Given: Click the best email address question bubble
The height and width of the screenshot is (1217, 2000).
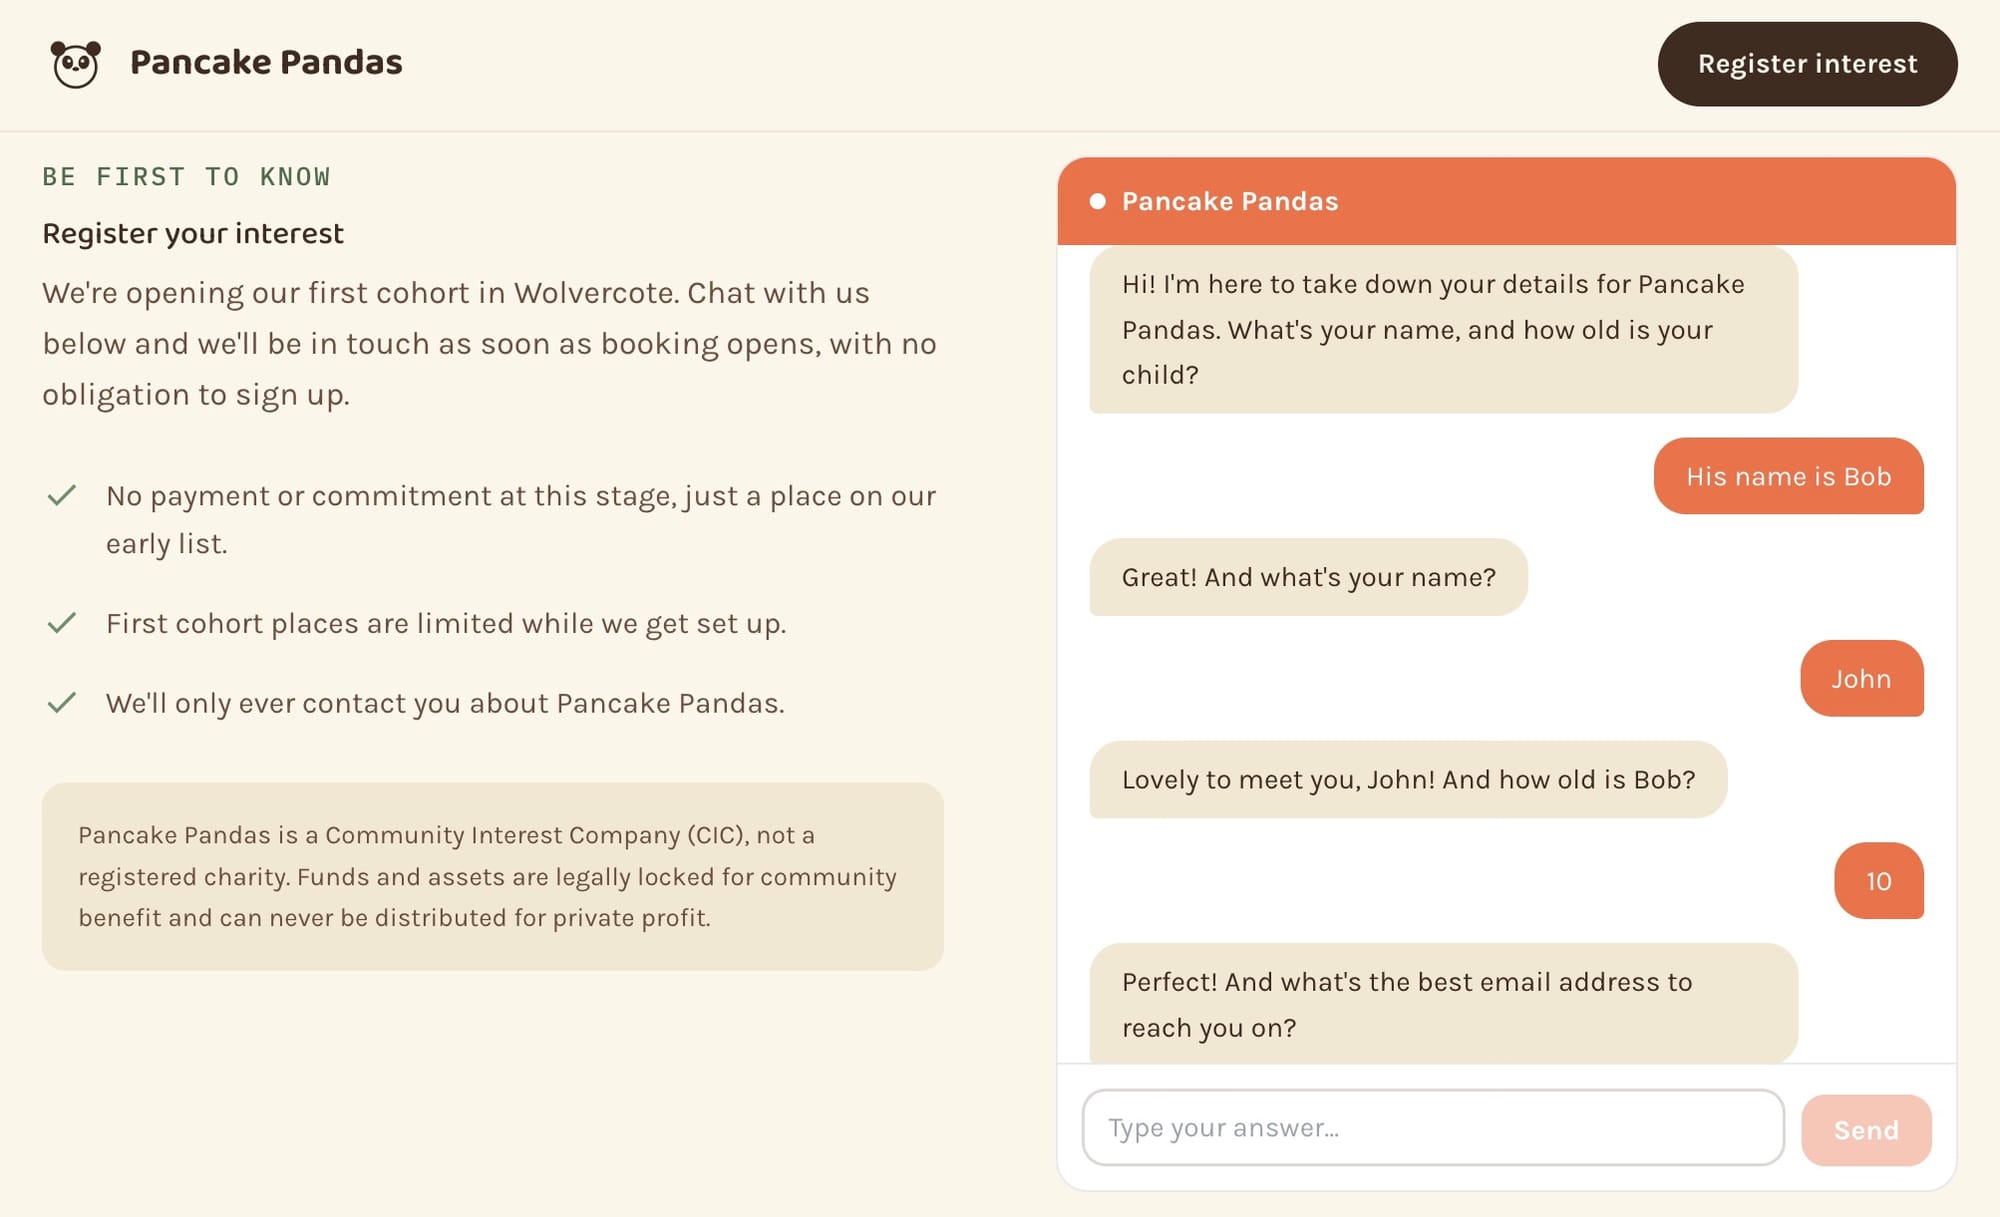Looking at the screenshot, I should 1443,1004.
